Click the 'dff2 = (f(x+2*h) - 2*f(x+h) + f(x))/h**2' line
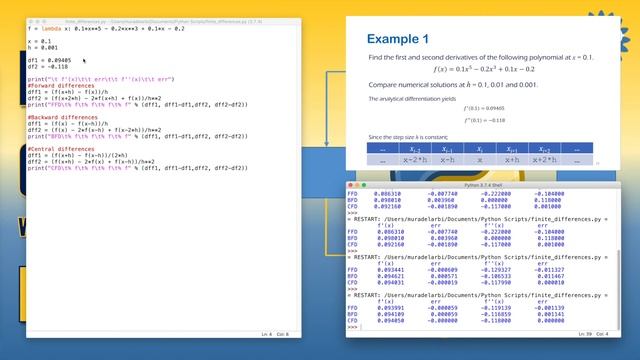Image resolution: width=640 pixels, height=360 pixels. [94, 98]
